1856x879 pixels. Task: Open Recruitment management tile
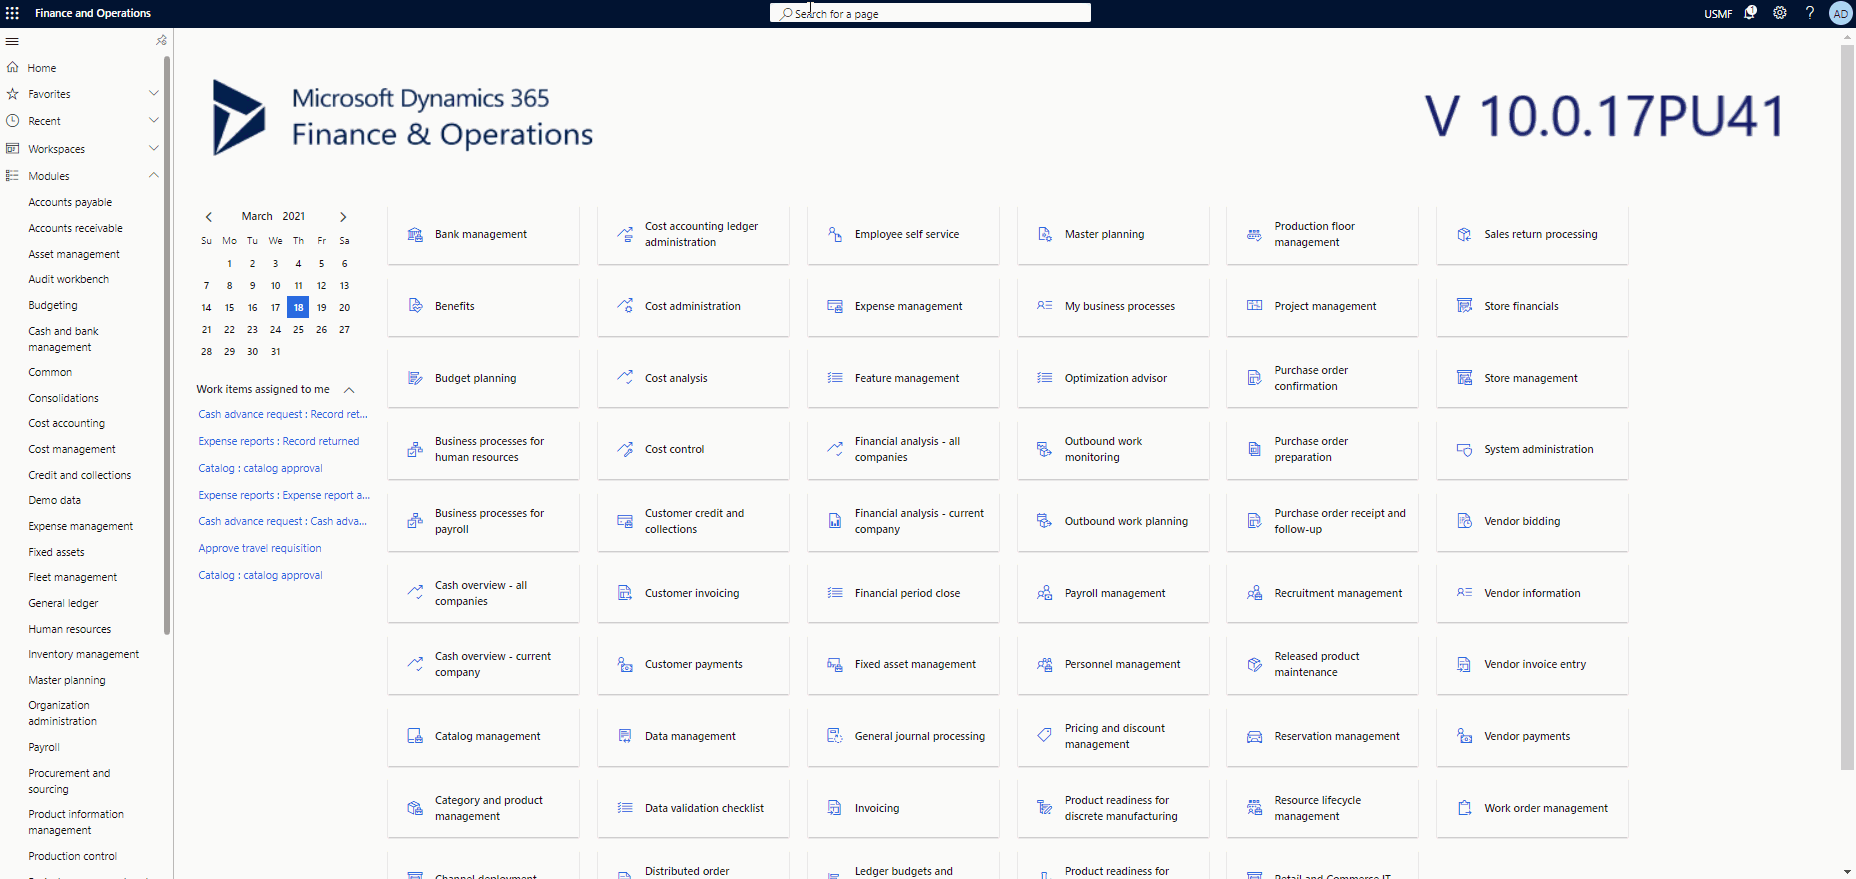(x=1322, y=593)
